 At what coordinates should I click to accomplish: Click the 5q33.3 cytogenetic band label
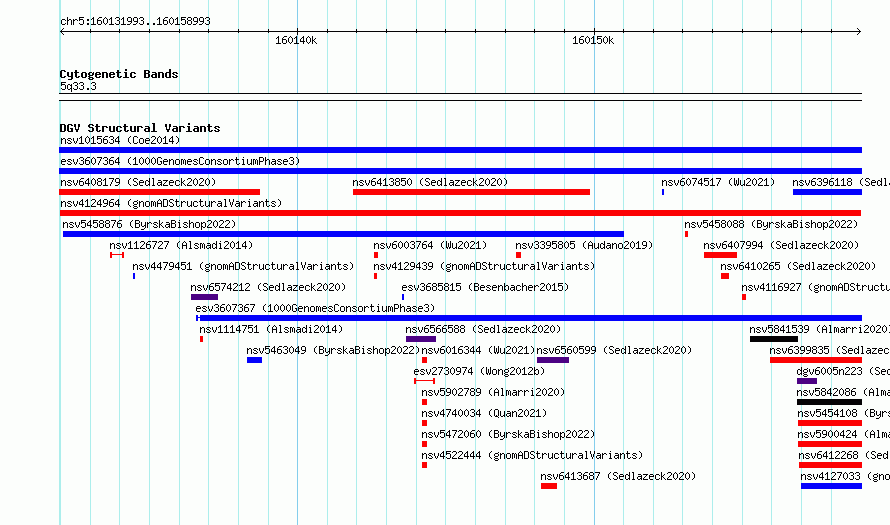pyautogui.click(x=78, y=87)
